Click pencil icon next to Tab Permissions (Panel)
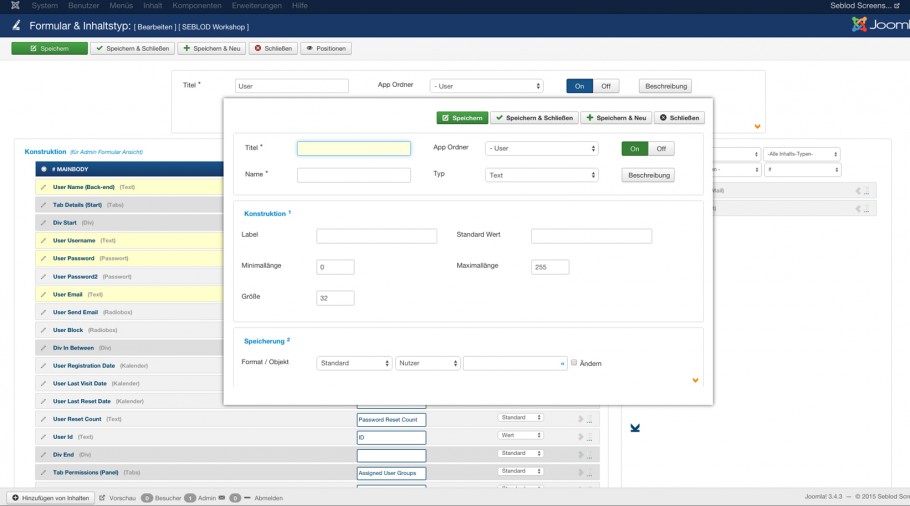Viewport: 910px width, 506px height. click(44, 472)
